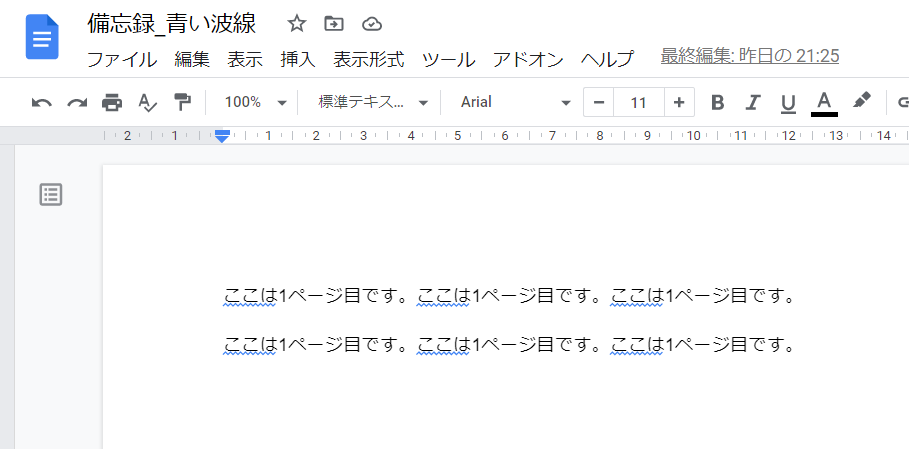Undo the last action
The height and width of the screenshot is (449, 909).
[x=41, y=103]
